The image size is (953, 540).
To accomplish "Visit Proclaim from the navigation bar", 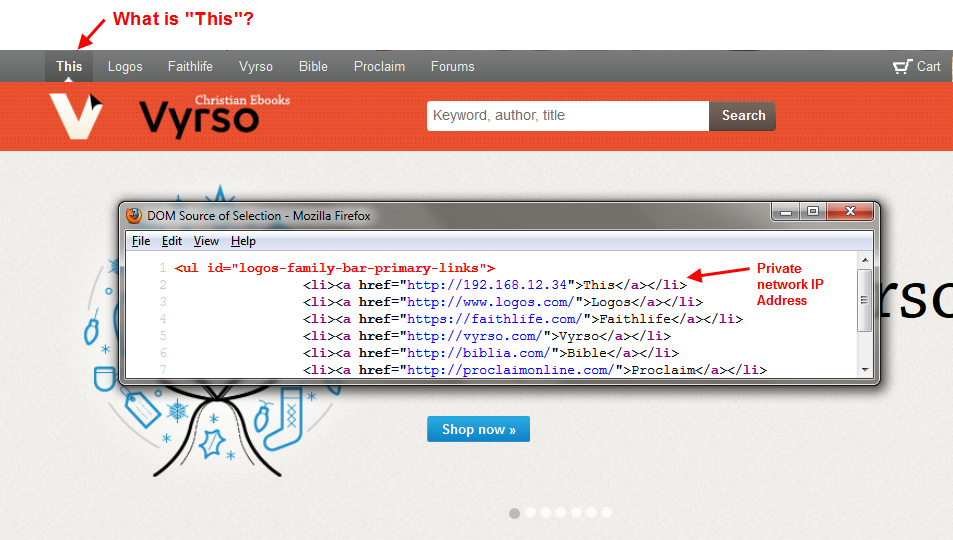I will click(379, 66).
